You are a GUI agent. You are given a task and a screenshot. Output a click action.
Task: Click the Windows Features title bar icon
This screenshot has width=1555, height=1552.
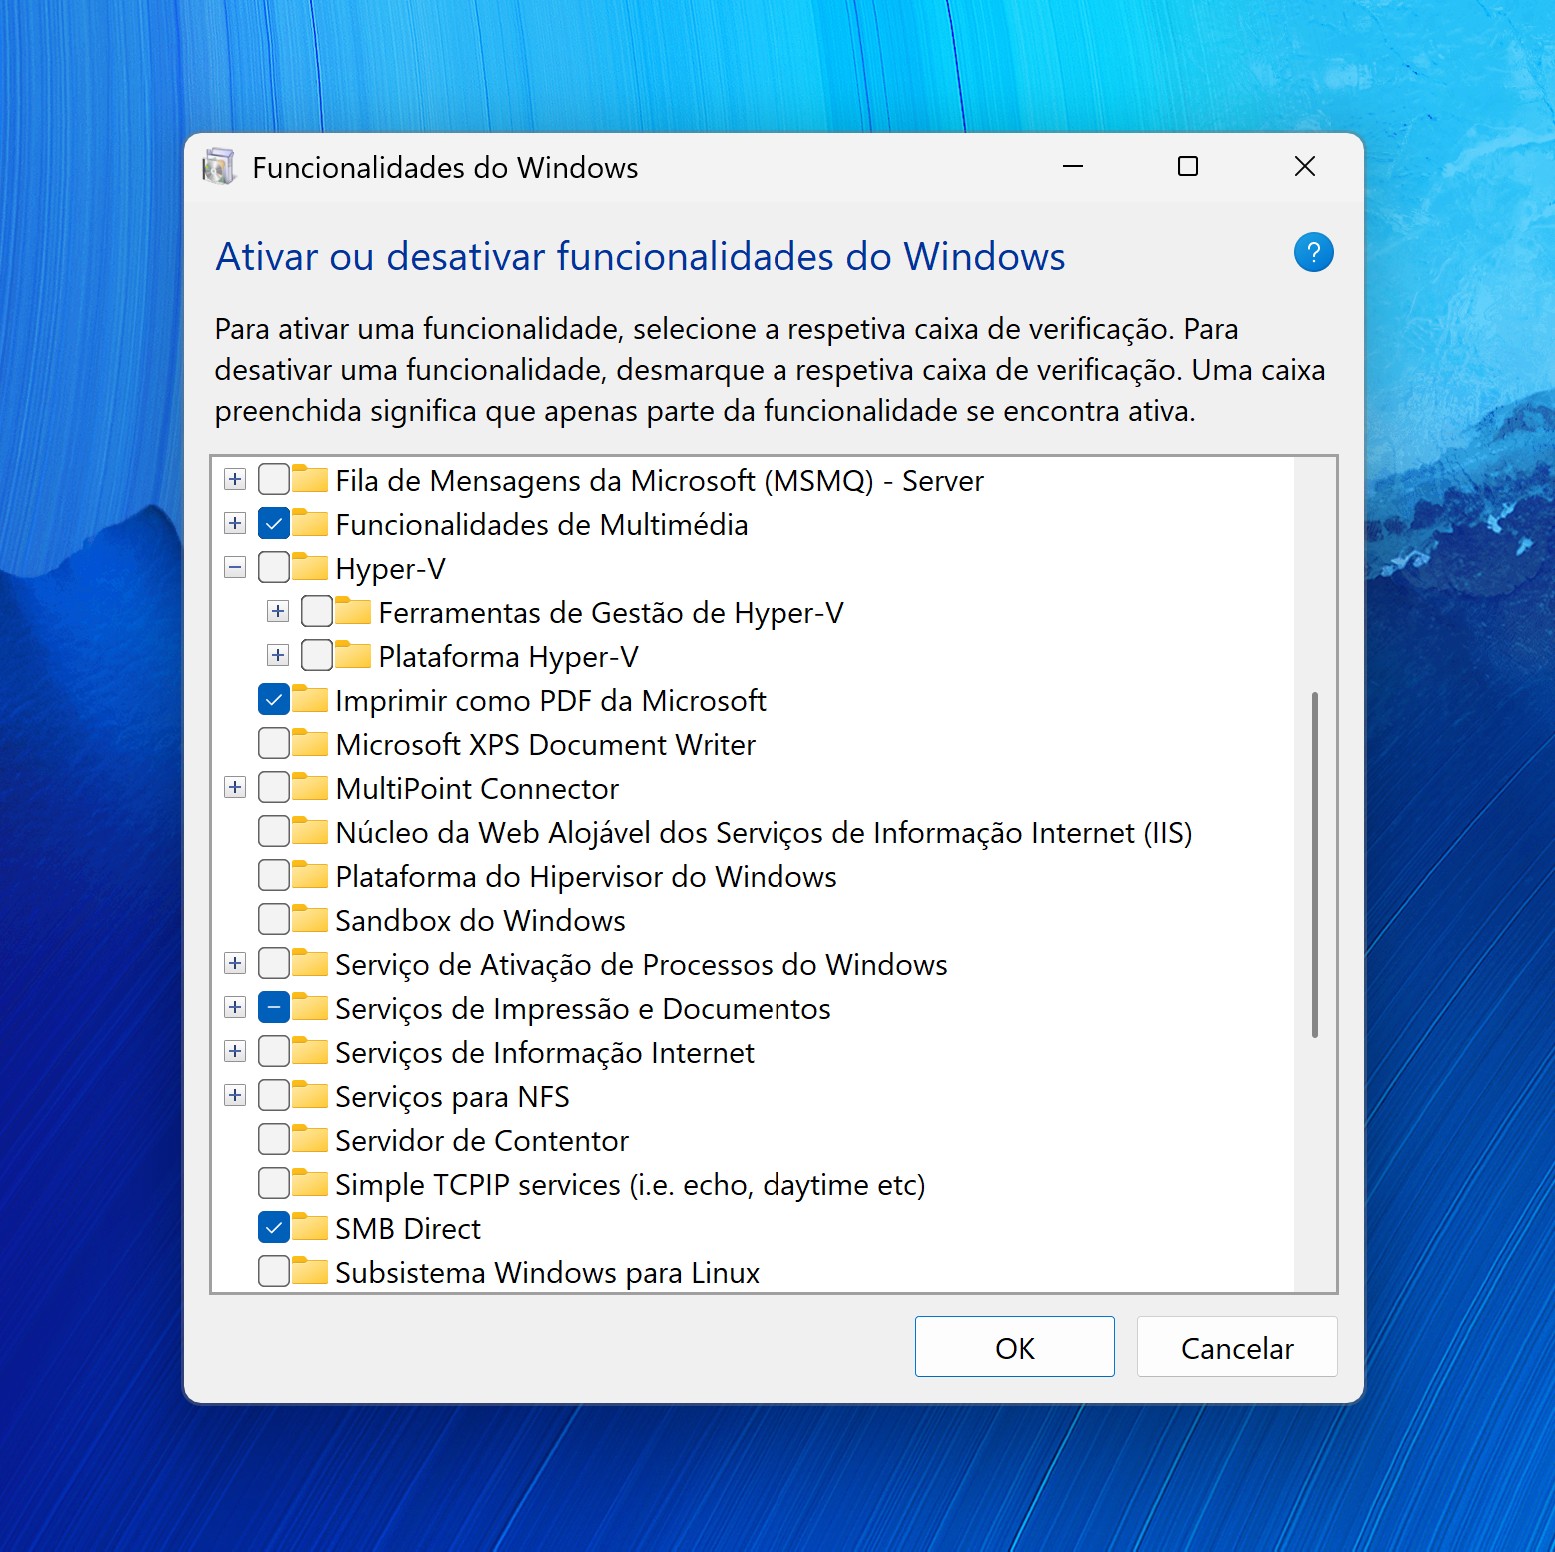click(219, 167)
